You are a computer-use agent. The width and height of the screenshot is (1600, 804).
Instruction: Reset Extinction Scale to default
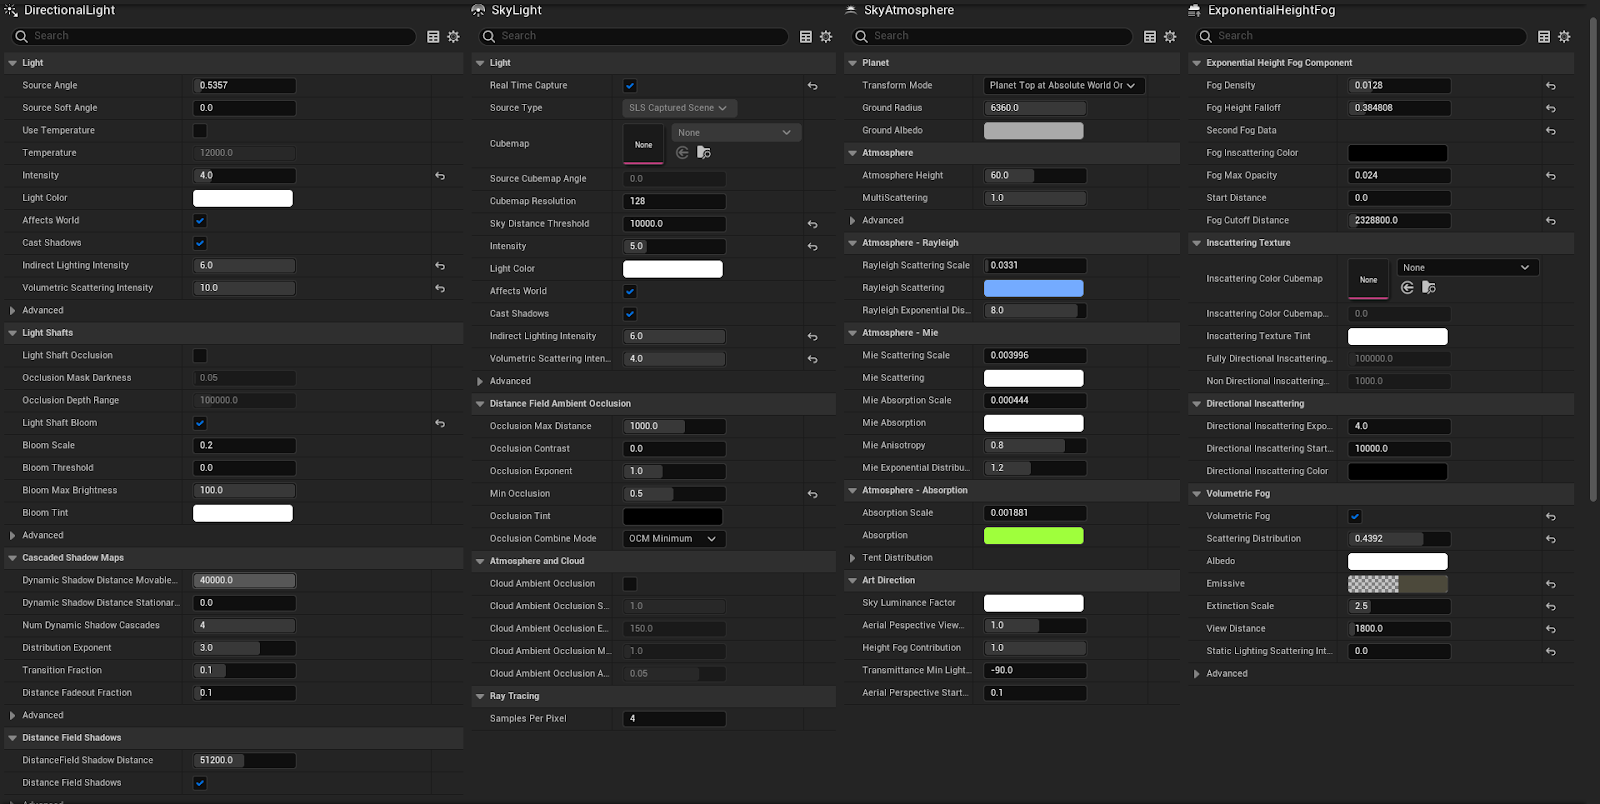[1550, 607]
